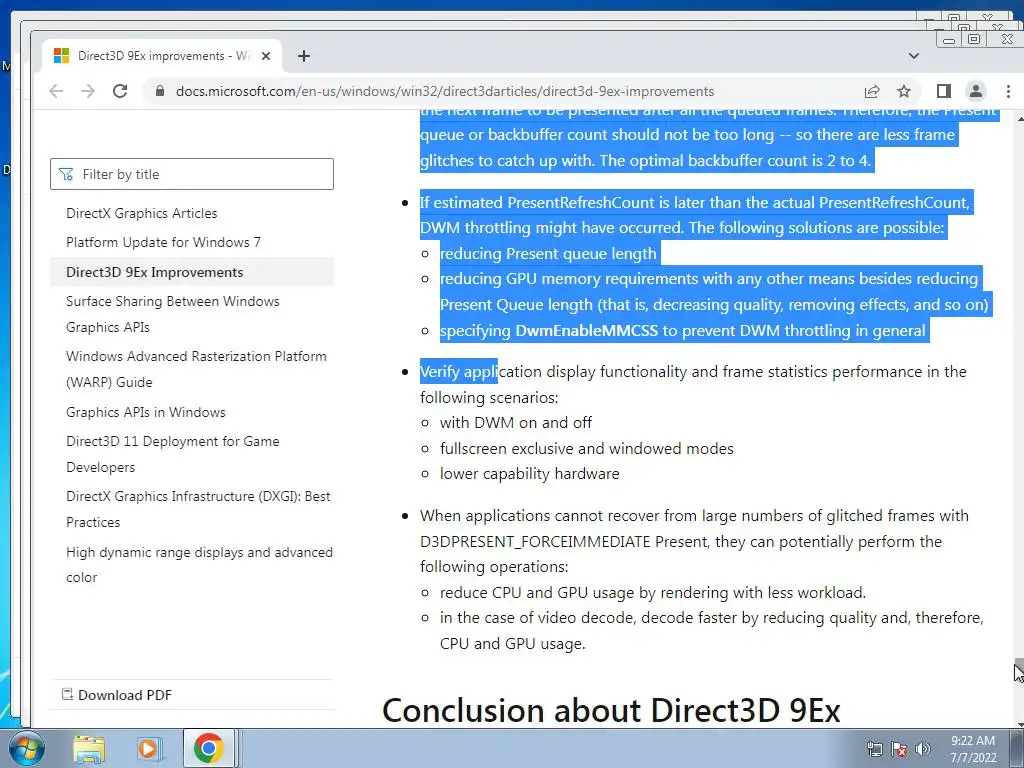Open DXGI Best Practices article
1024x768 pixels.
[x=198, y=509]
